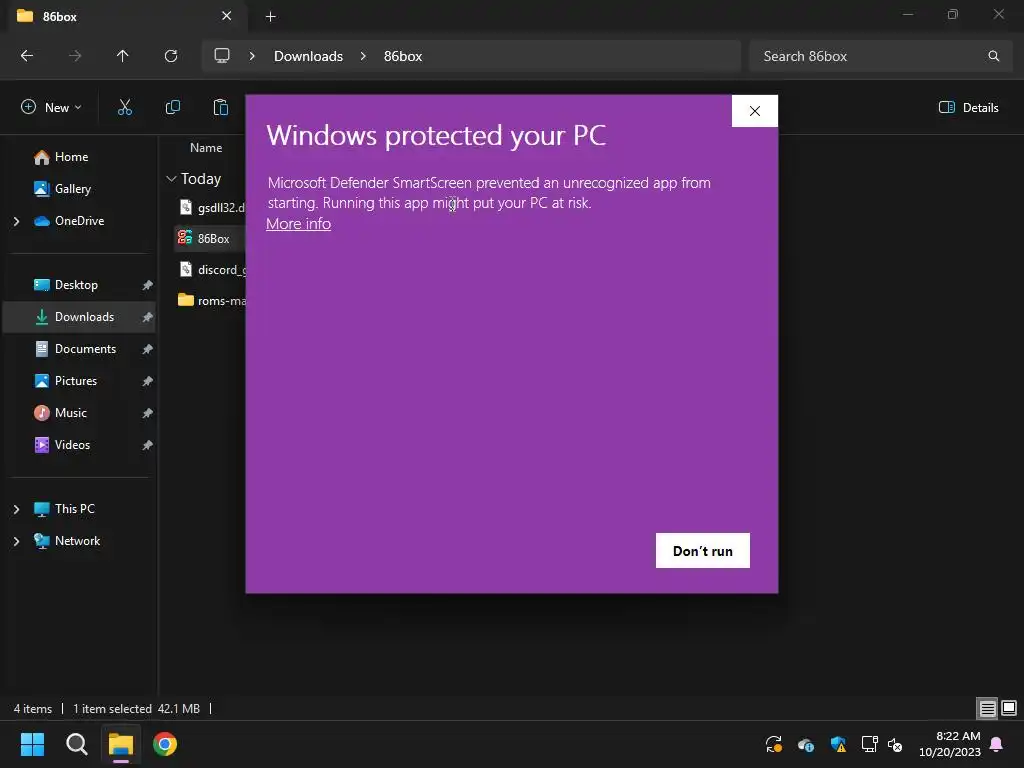Toggle the Details pane button

point(968,108)
